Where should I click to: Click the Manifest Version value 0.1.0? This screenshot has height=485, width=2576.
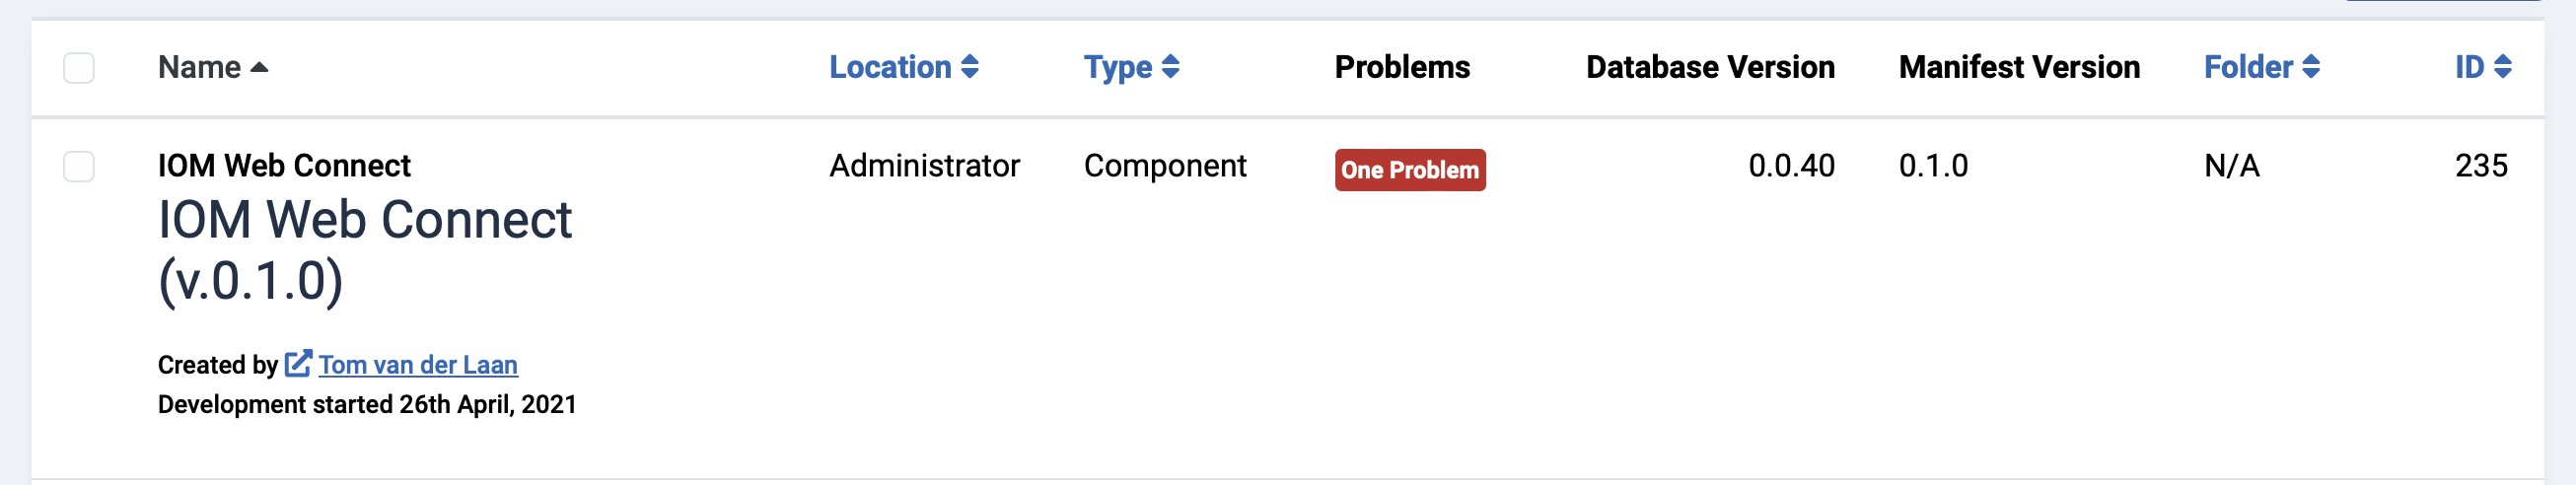(1933, 166)
